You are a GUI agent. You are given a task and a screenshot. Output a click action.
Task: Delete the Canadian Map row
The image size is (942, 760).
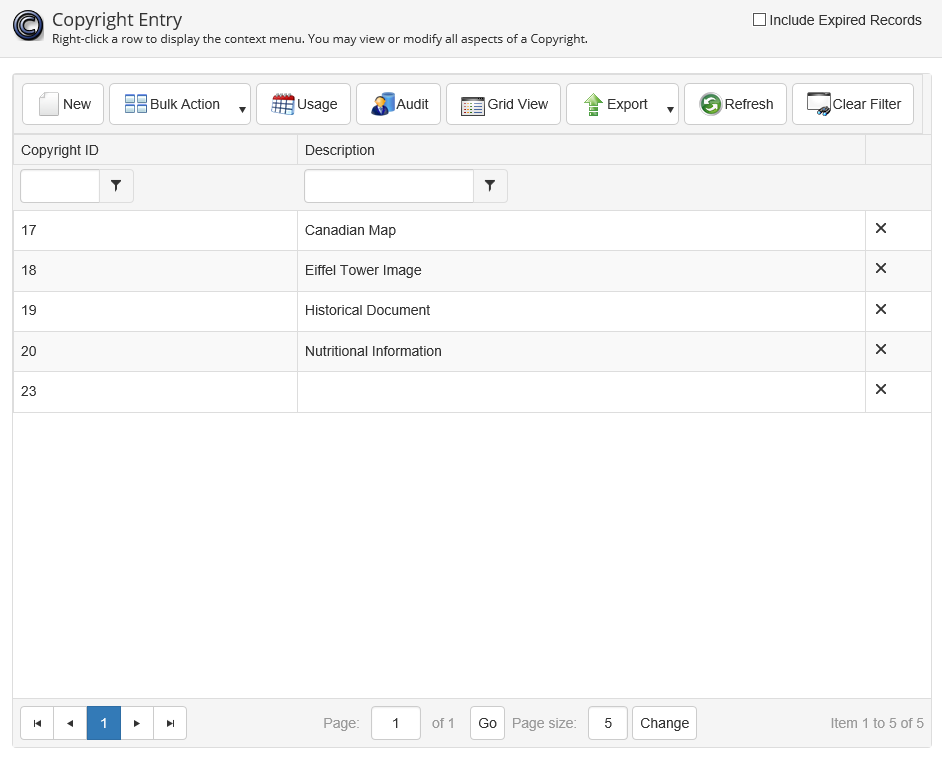(881, 229)
